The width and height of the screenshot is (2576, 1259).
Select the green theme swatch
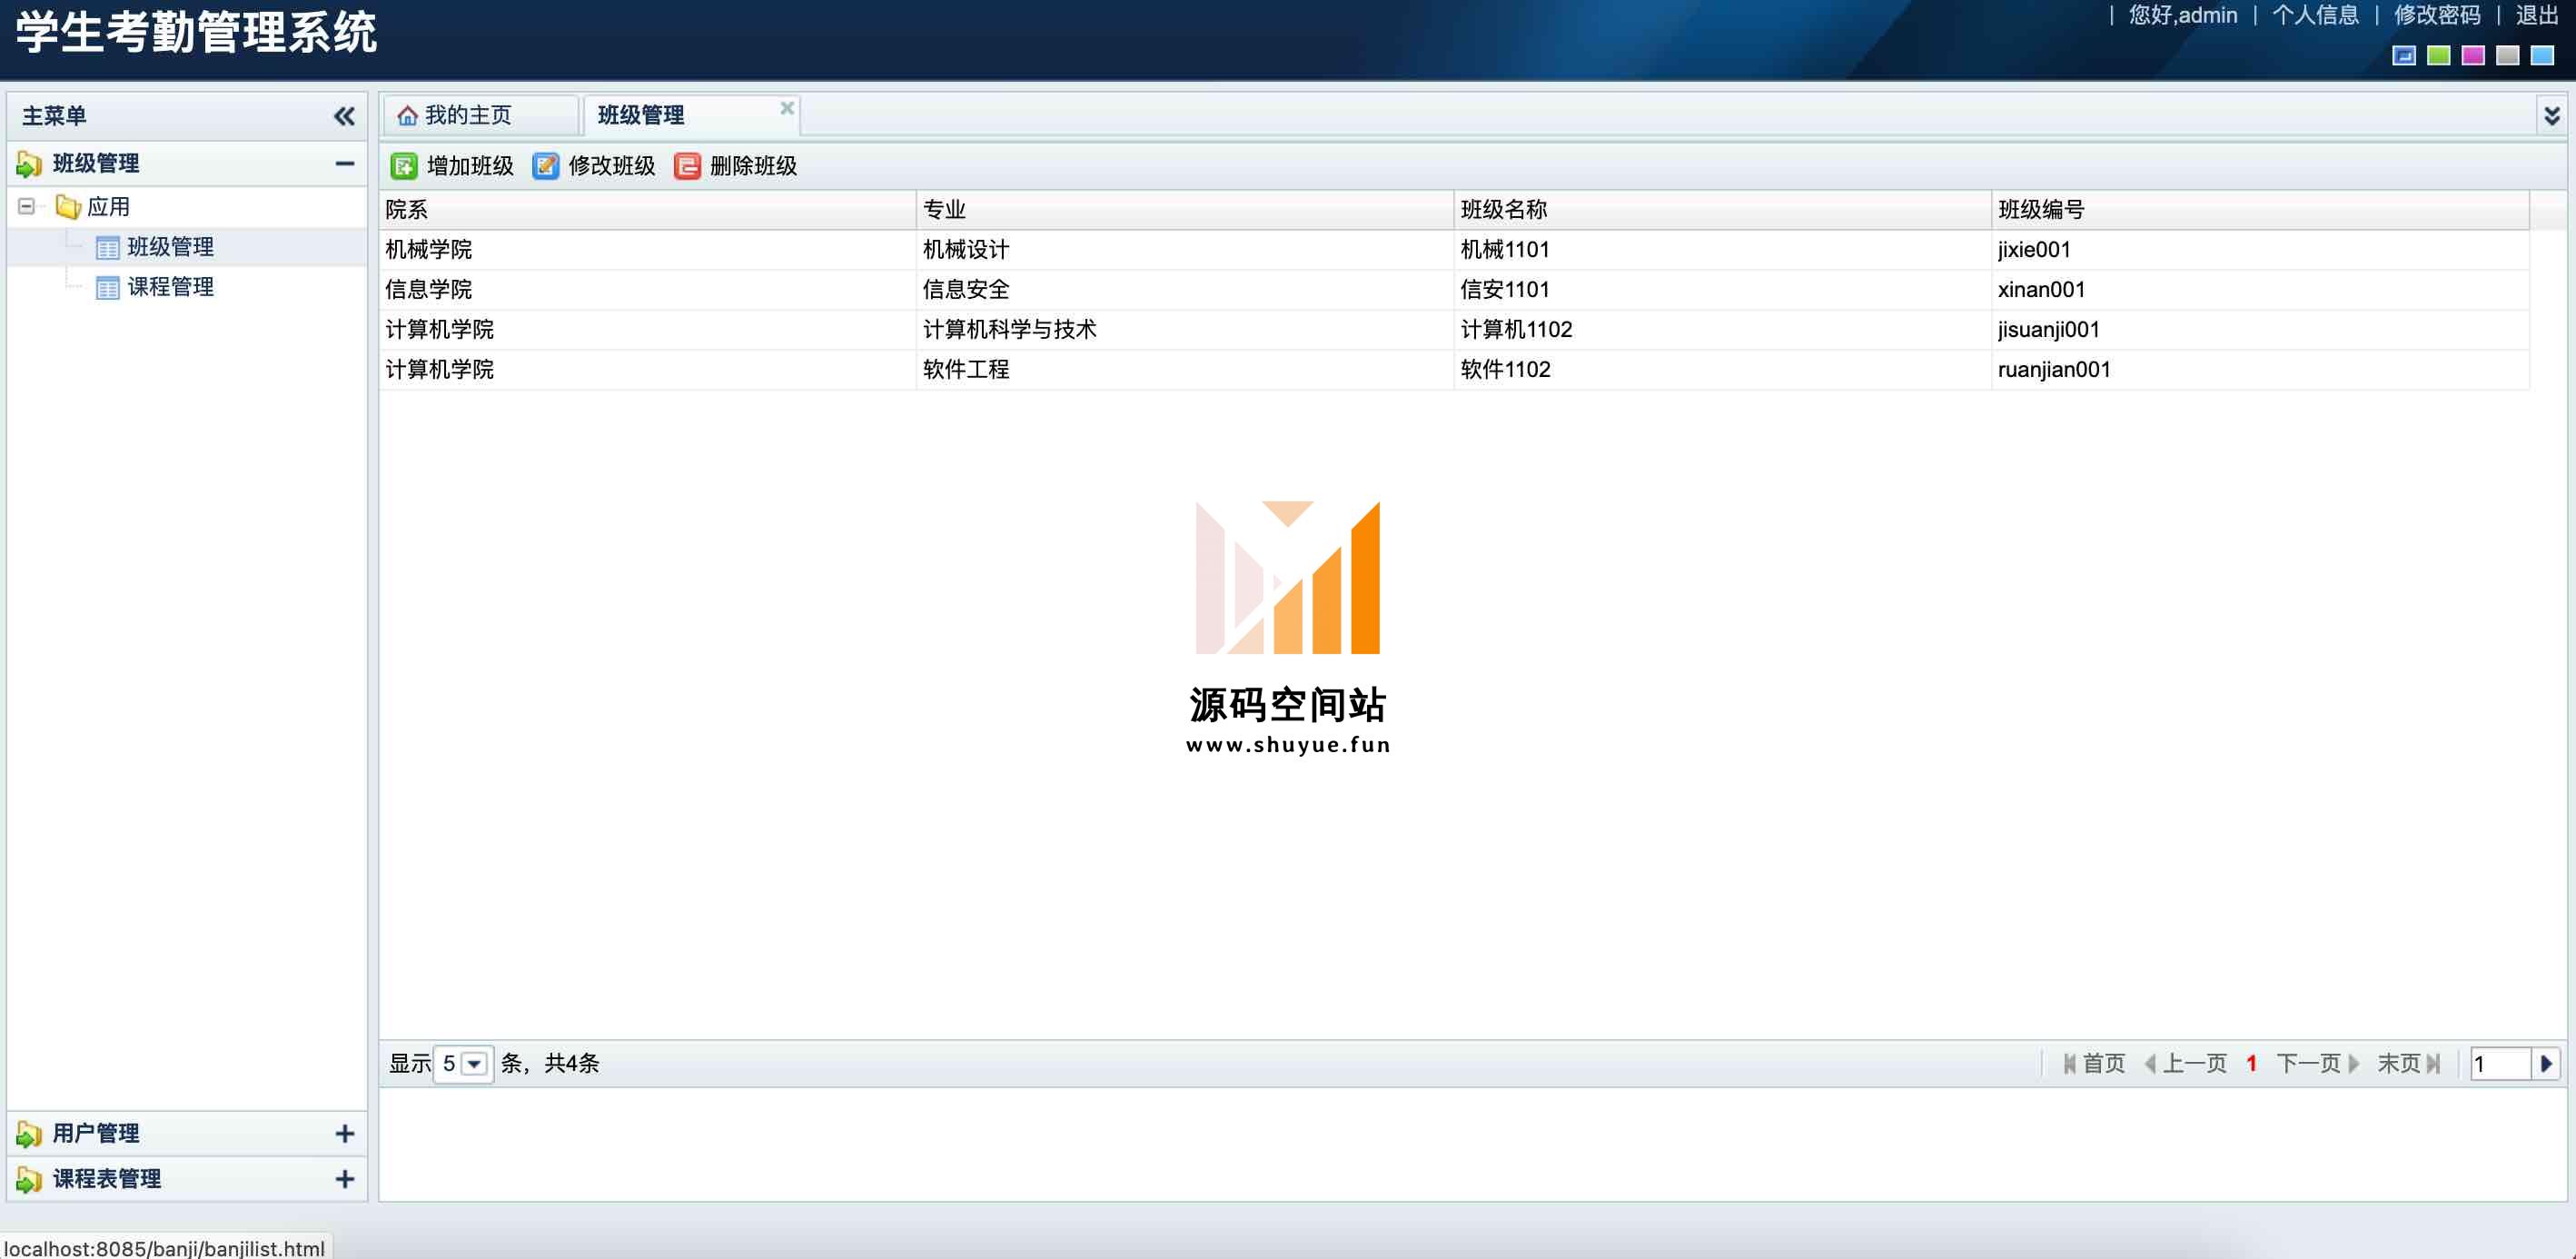pyautogui.click(x=2439, y=56)
